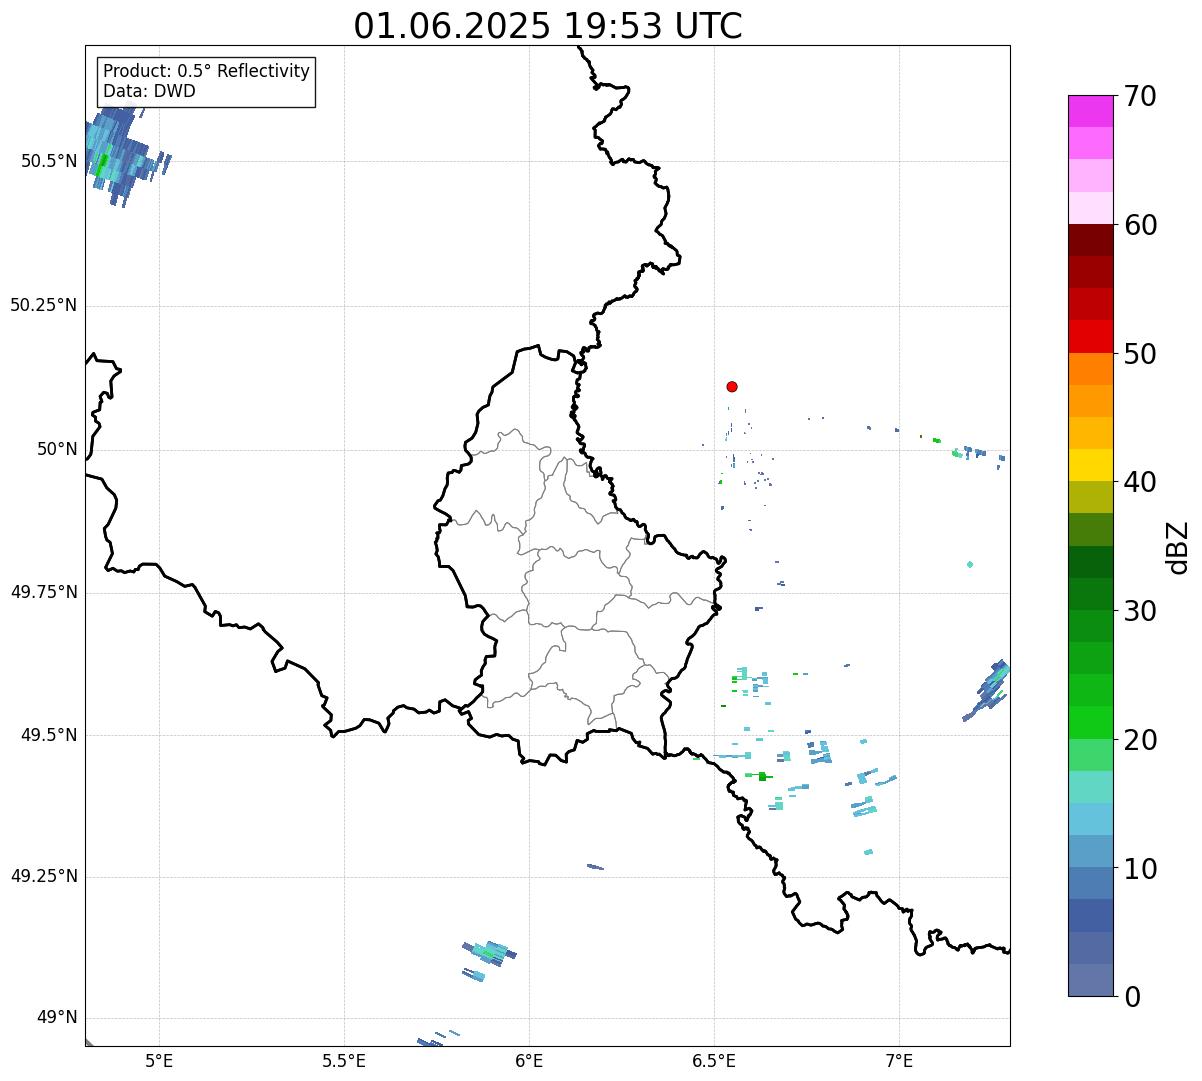This screenshot has height=1081, width=1202.
Task: Pick the orange colorbar swatch below 50
Action: (1091, 369)
